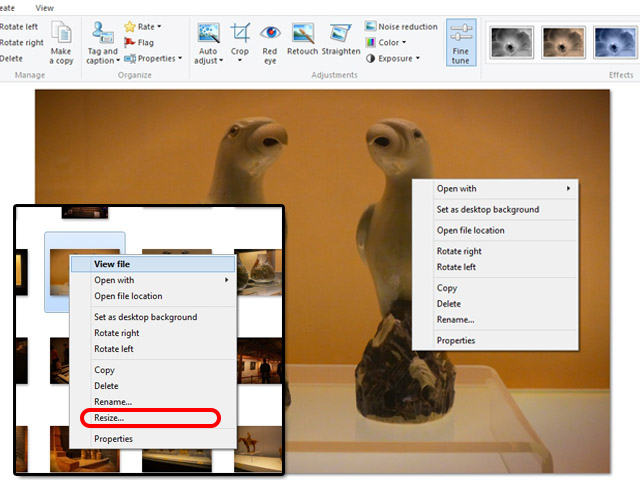Image resolution: width=640 pixels, height=480 pixels.
Task: Click Delete in the Manage group
Action: (x=11, y=58)
